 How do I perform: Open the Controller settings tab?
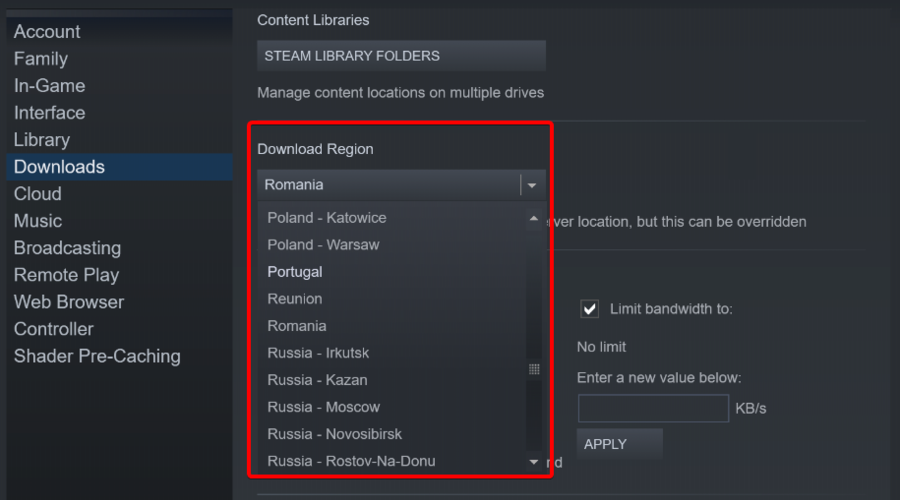(54, 329)
